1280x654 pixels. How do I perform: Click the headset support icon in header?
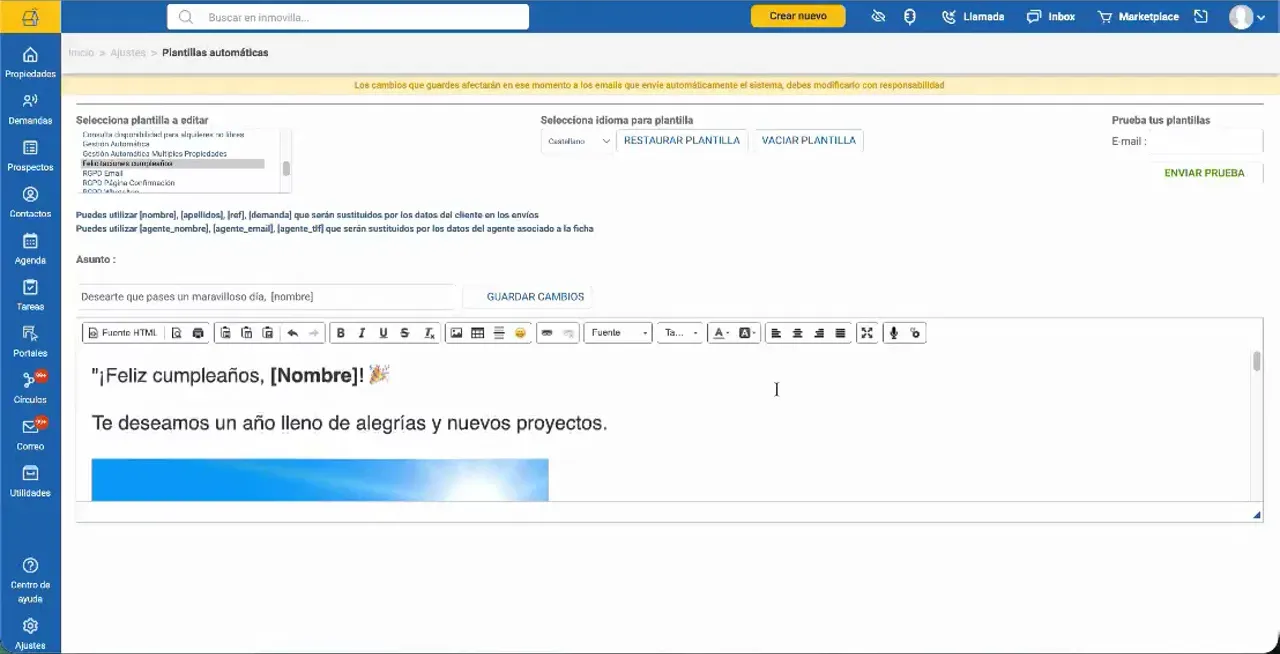coord(910,17)
